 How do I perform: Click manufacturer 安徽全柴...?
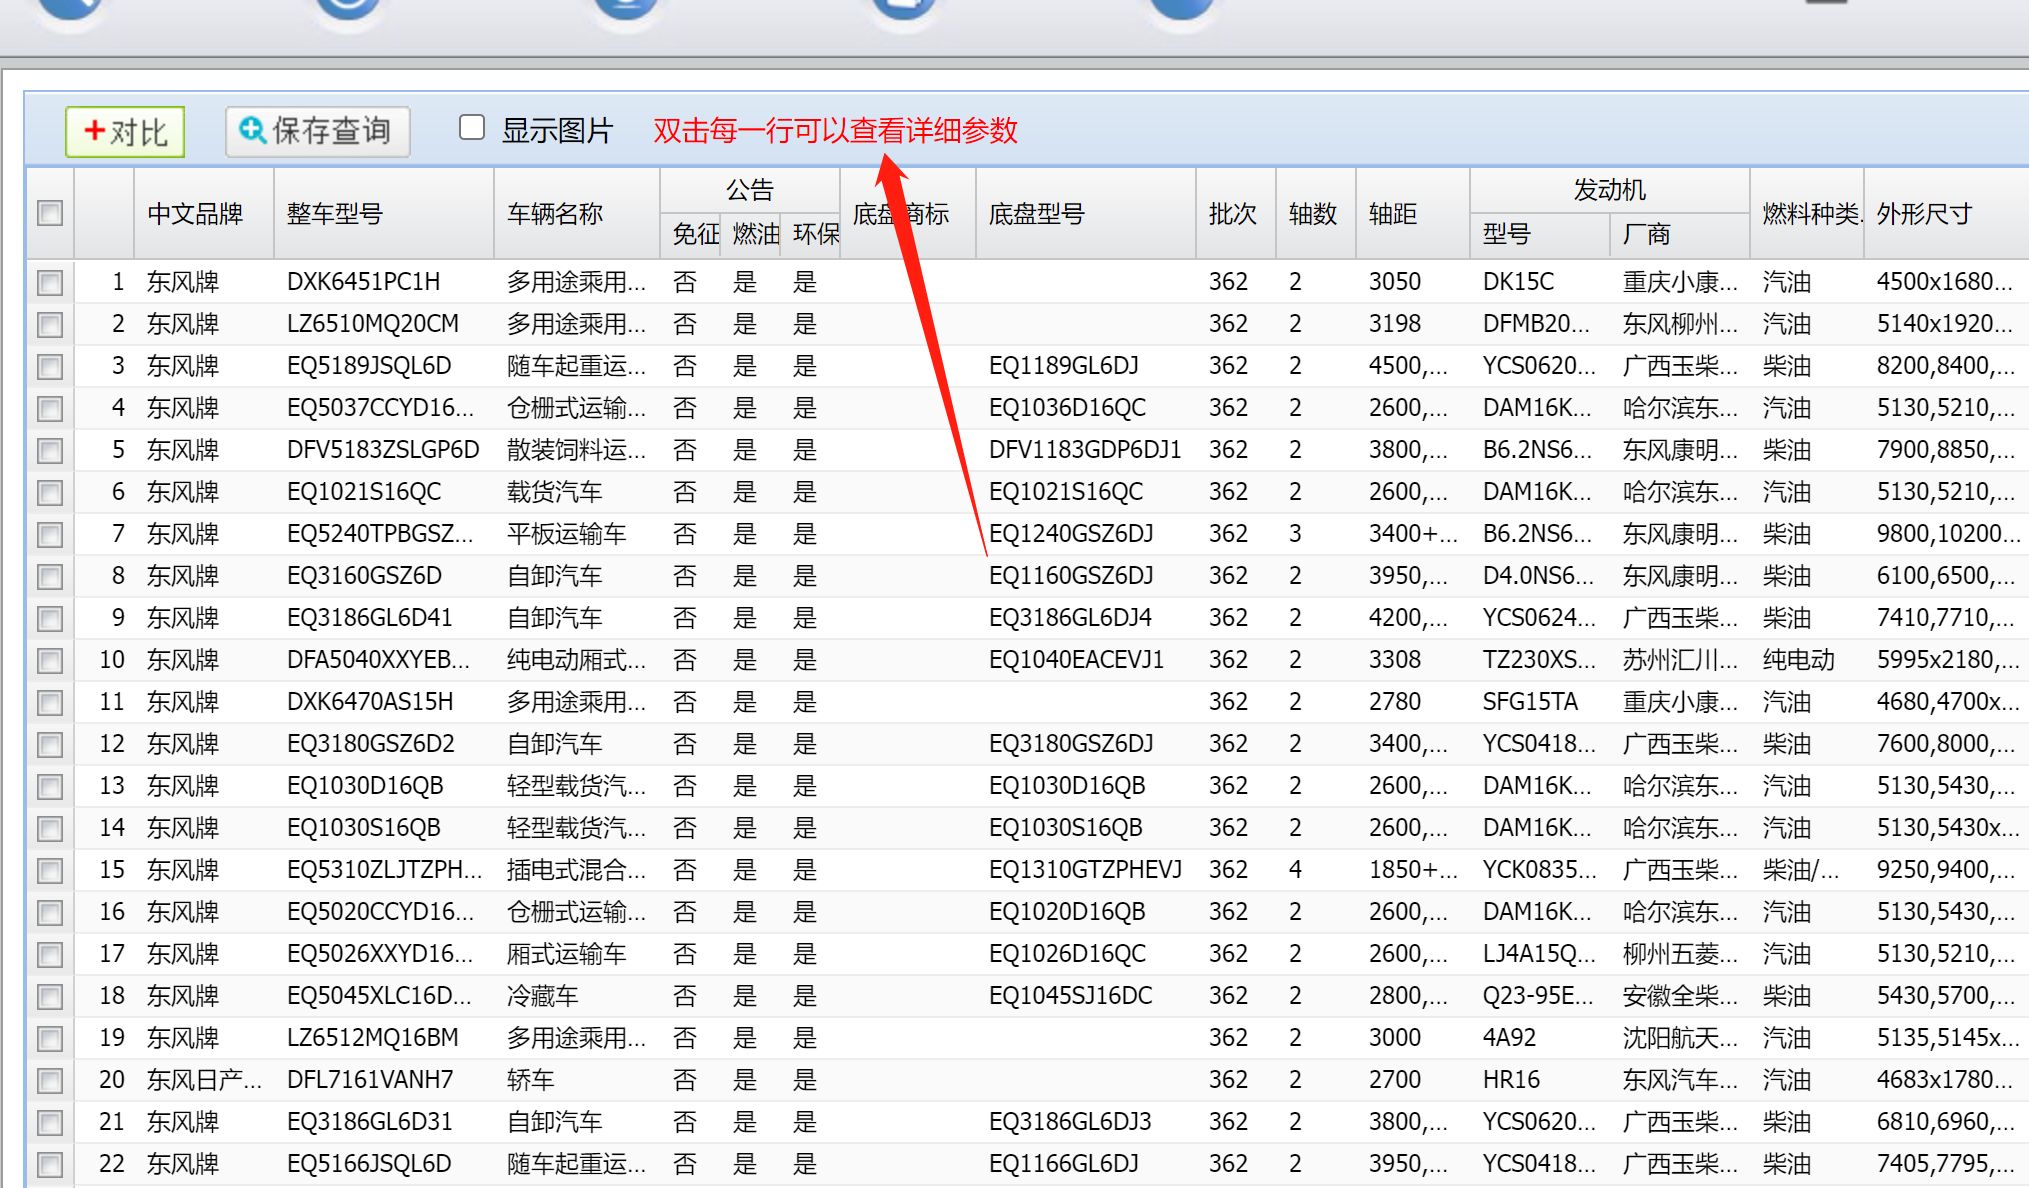pos(1680,996)
